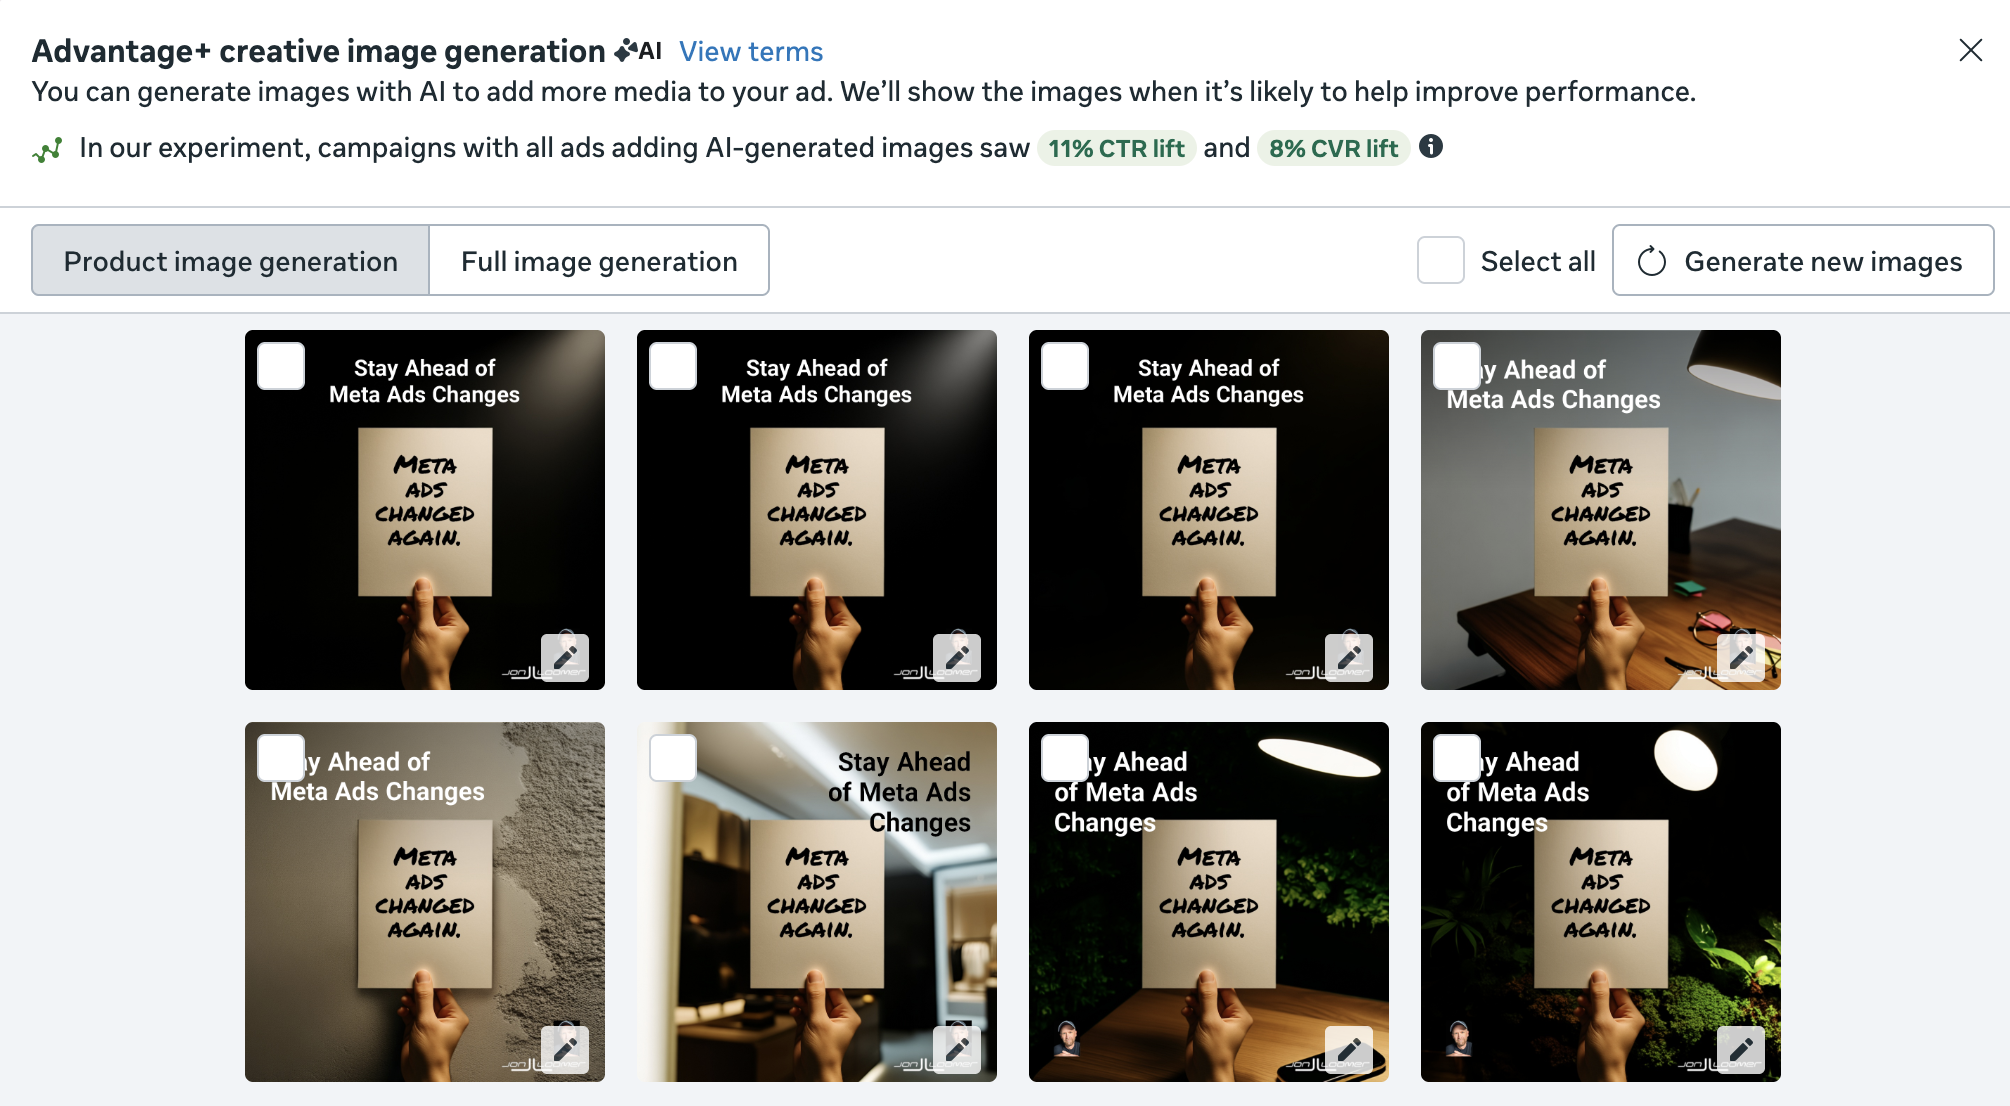Click the wooden table plant background thumbnail
Viewport: 2010px width, 1106px height.
point(1209,902)
